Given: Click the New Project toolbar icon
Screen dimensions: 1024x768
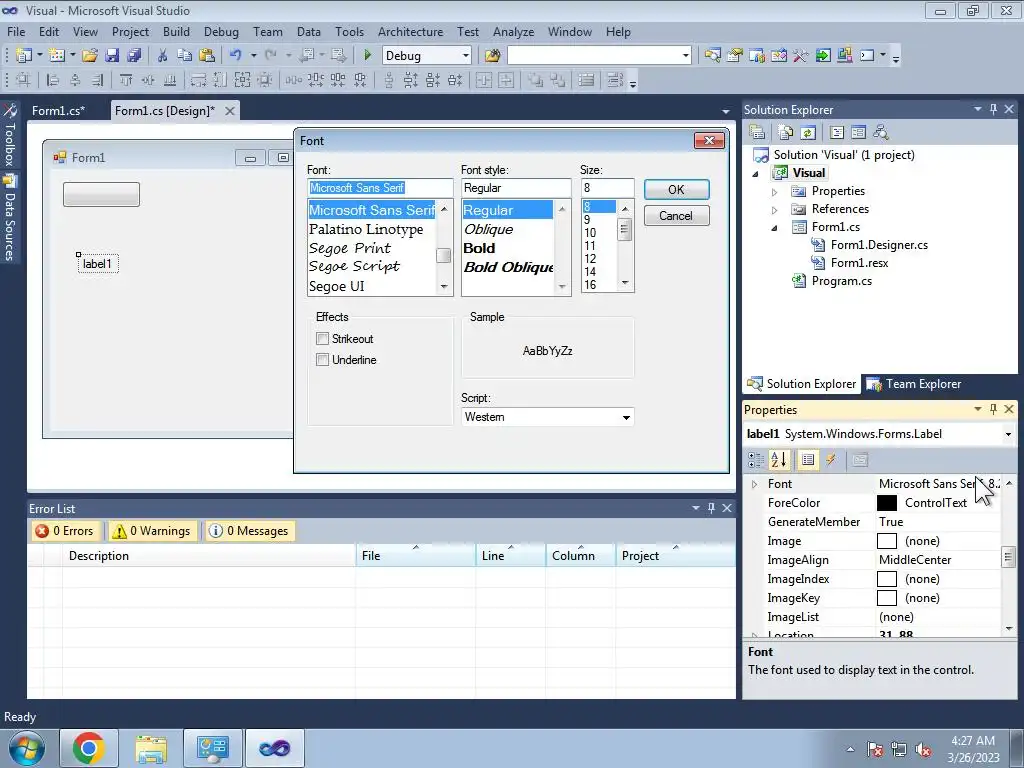Looking at the screenshot, I should point(24,56).
